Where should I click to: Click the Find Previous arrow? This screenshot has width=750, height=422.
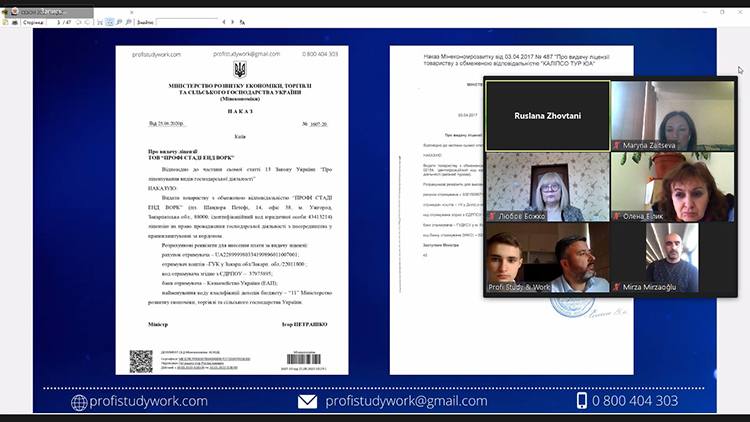coord(223,22)
